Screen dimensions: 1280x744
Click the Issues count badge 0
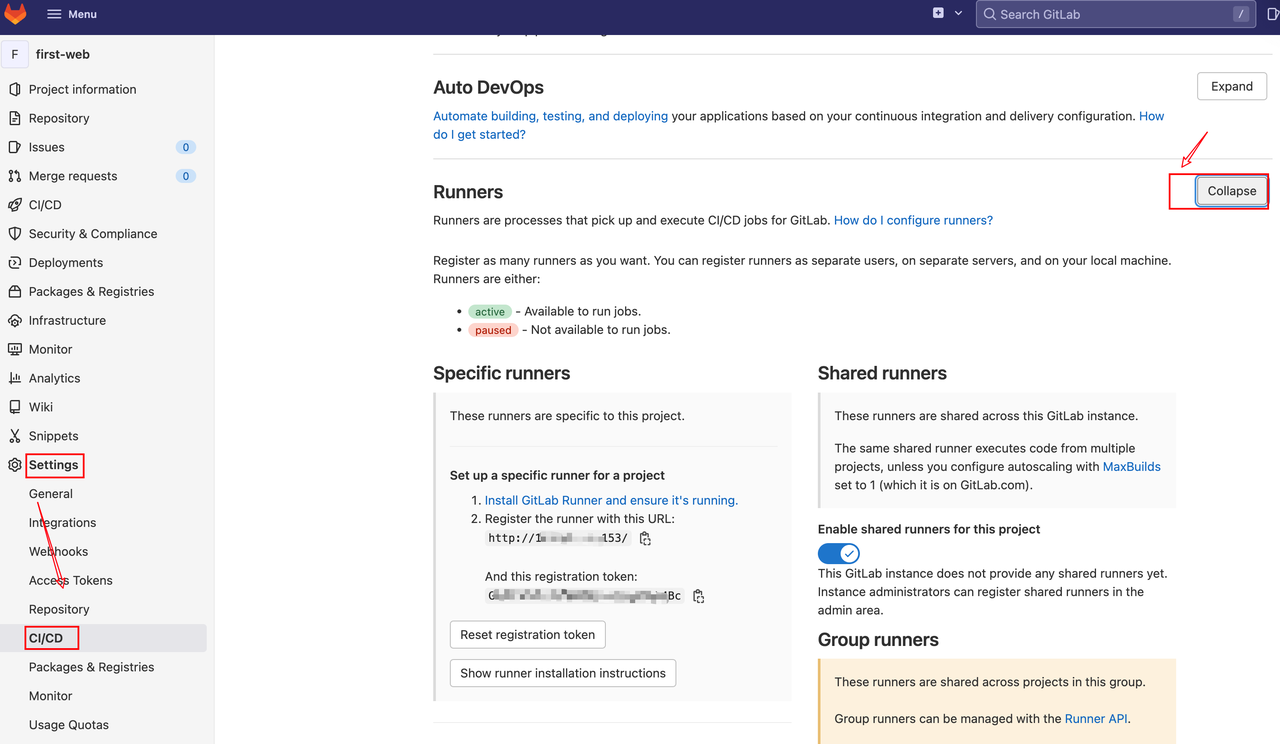point(186,147)
